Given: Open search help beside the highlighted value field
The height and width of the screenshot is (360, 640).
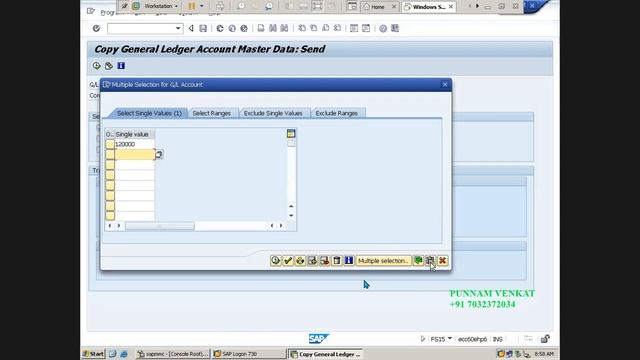Looking at the screenshot, I should pos(159,154).
